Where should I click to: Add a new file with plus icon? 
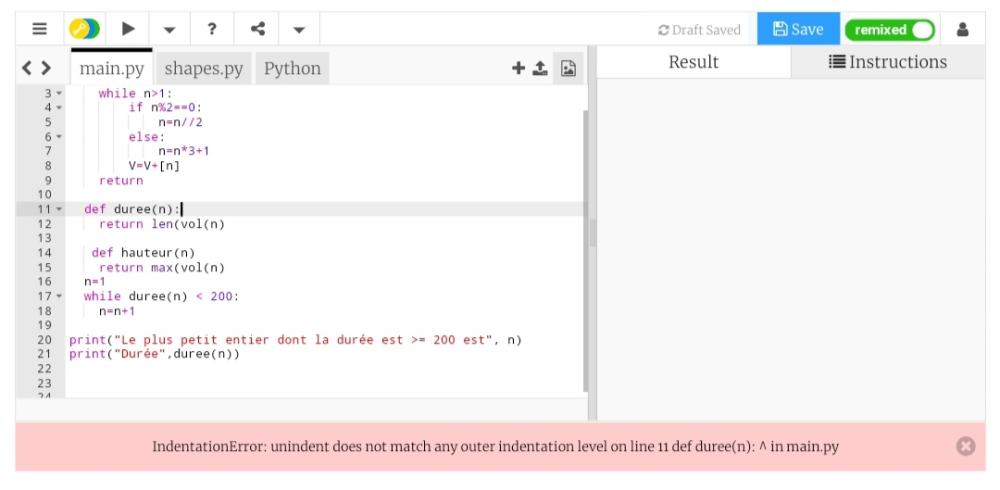(518, 68)
